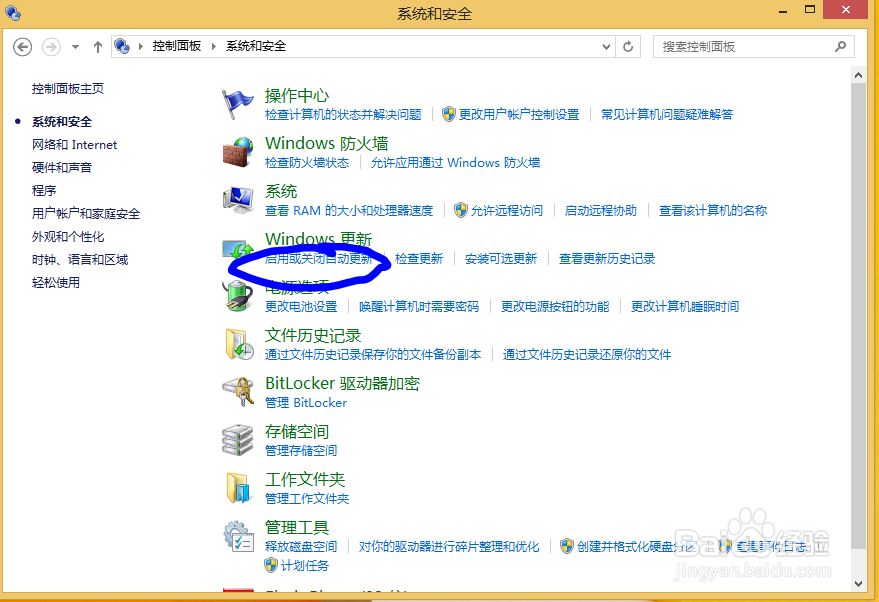The image size is (879, 602).
Task: Click the vertical scrollbar up arrow
Action: pyautogui.click(x=858, y=75)
